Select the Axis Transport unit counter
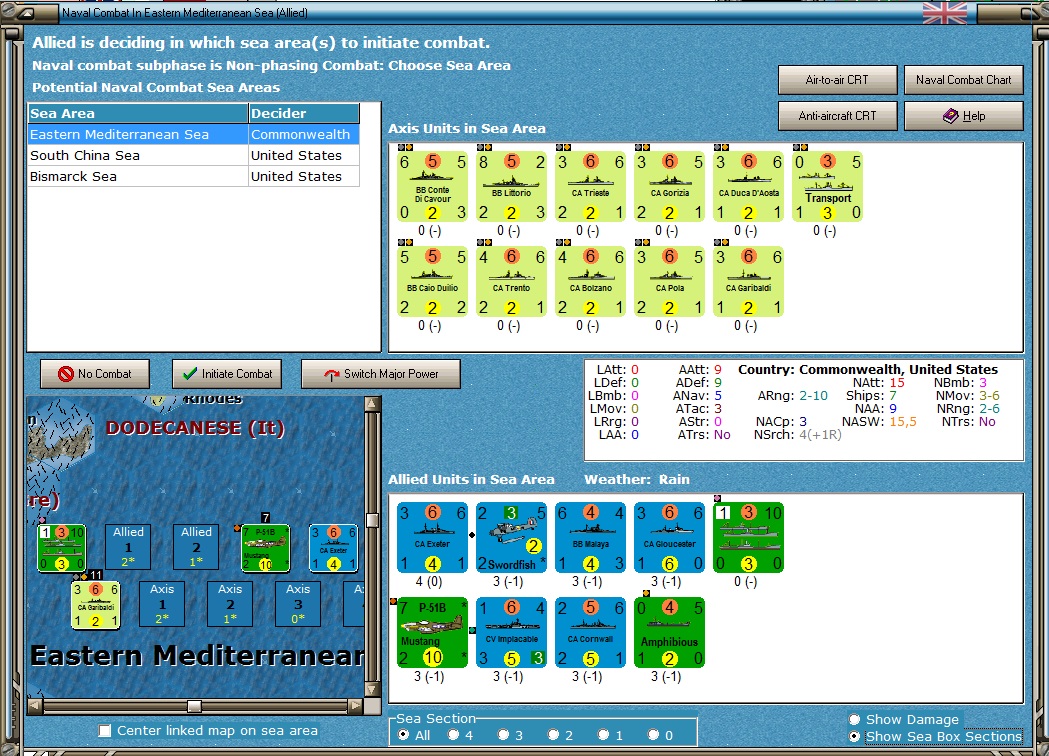Viewport: 1049px width, 756px height. point(827,187)
